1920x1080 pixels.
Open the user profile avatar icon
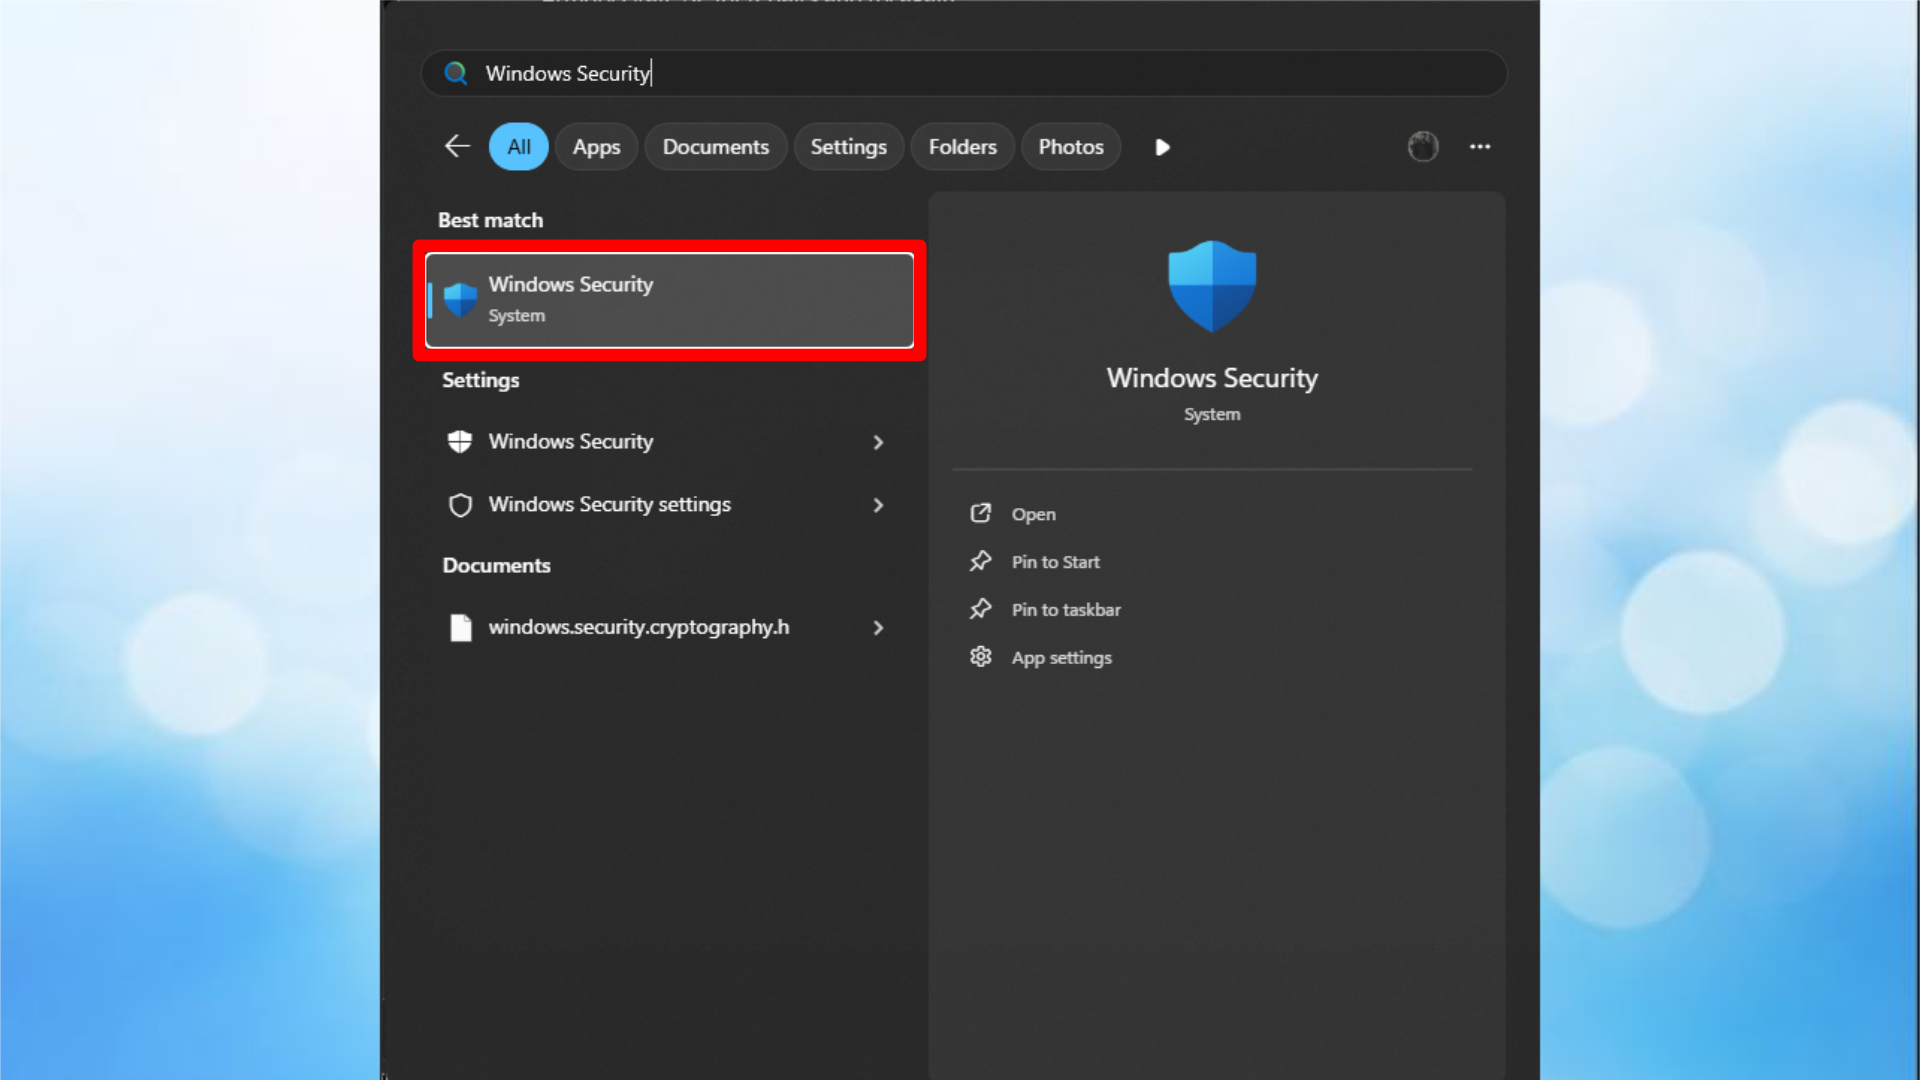coord(1423,146)
